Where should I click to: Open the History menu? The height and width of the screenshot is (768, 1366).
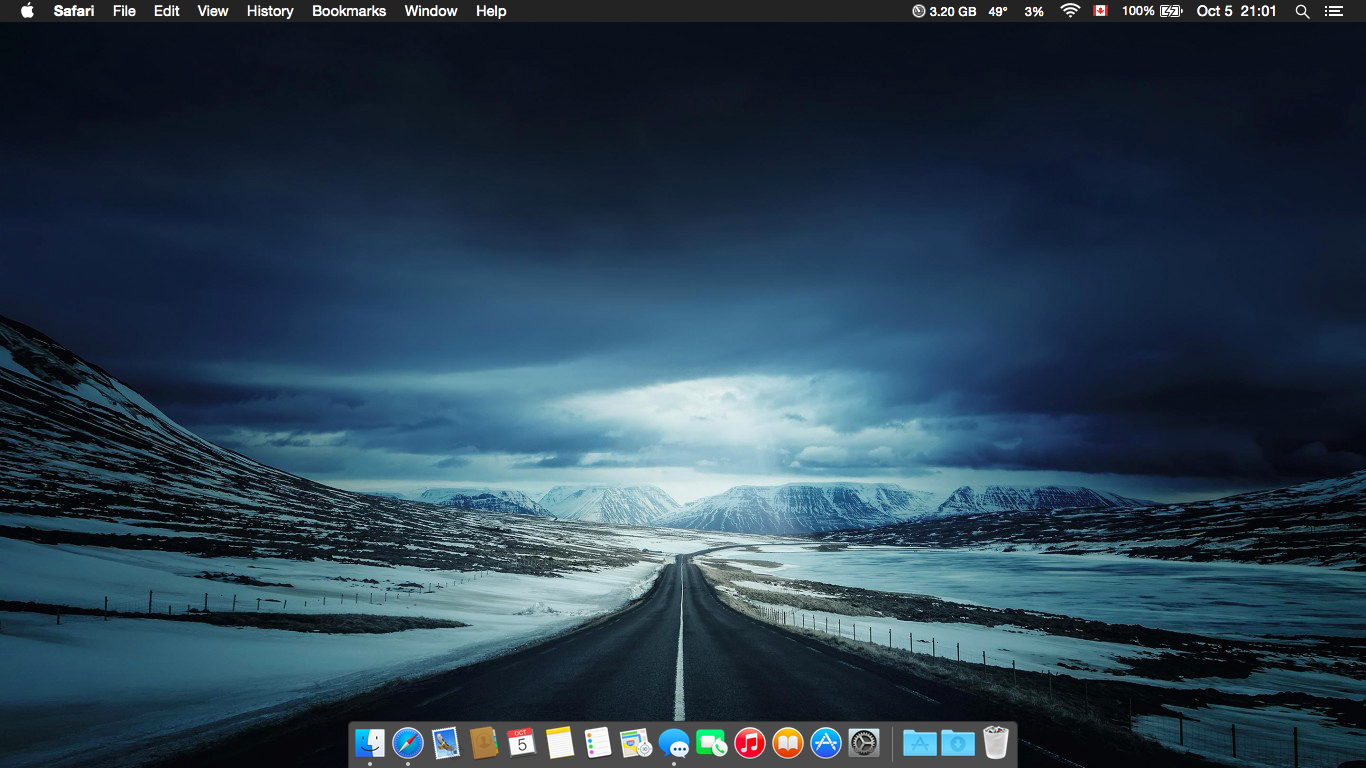coord(270,11)
